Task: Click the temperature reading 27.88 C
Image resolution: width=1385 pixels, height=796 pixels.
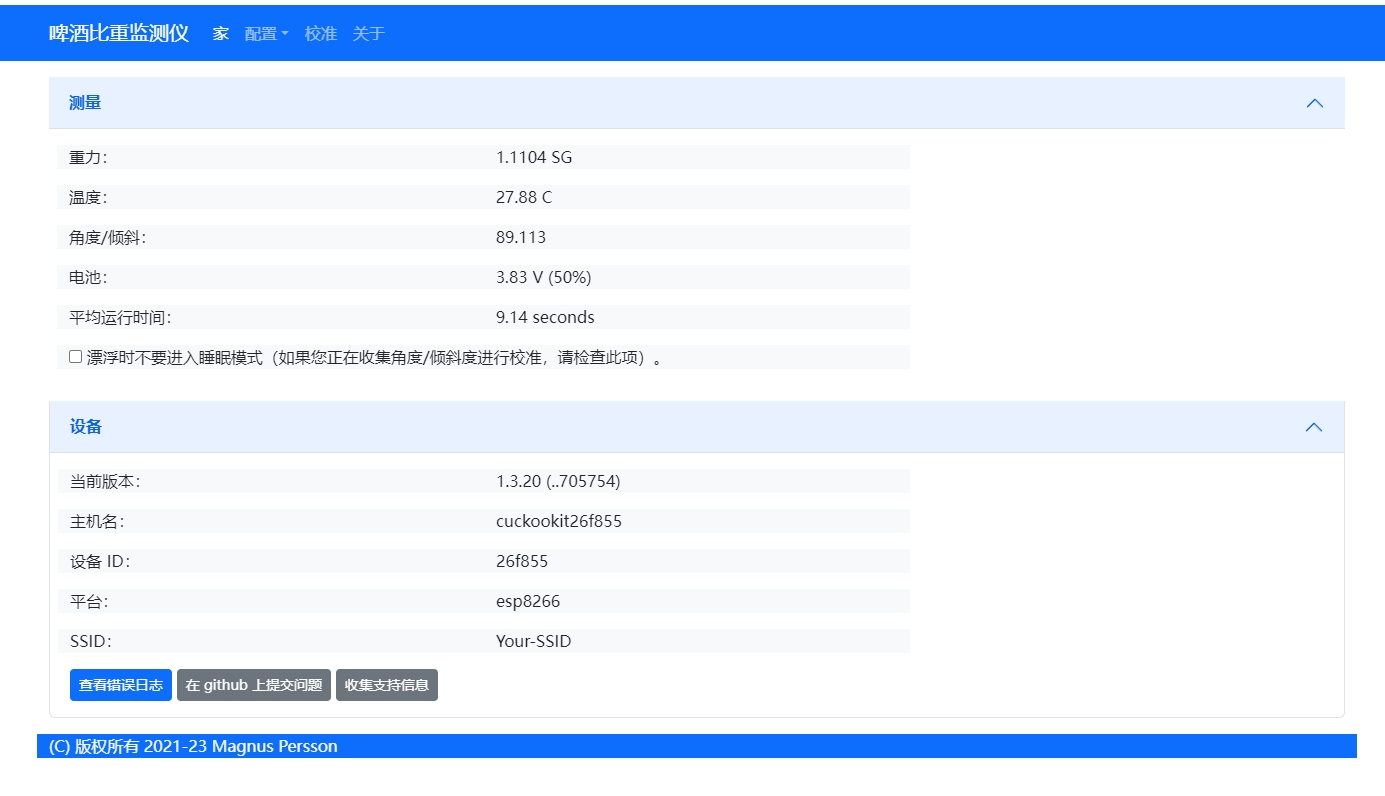Action: coord(523,197)
